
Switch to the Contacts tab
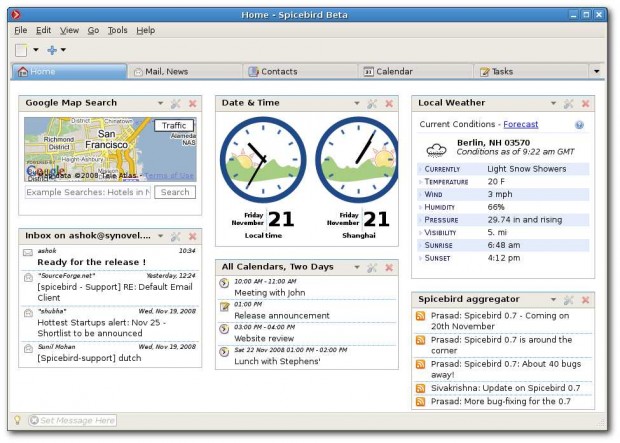[300, 72]
